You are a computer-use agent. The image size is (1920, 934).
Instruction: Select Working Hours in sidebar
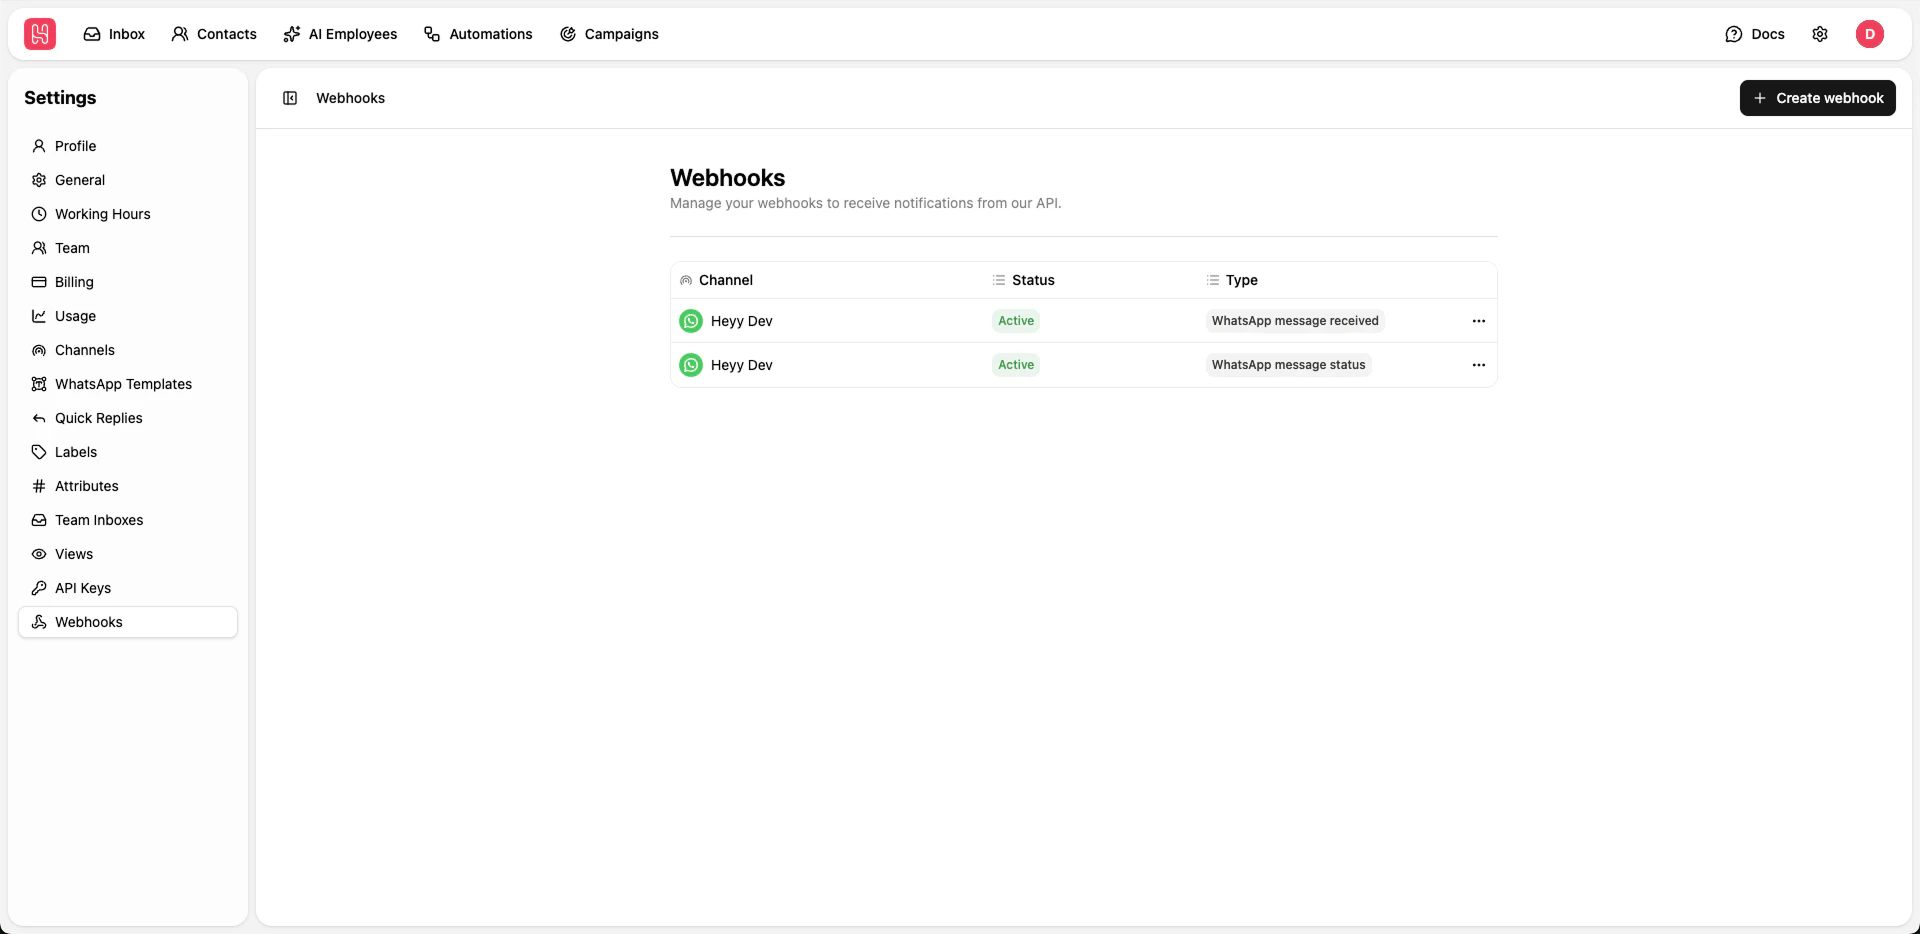click(128, 214)
